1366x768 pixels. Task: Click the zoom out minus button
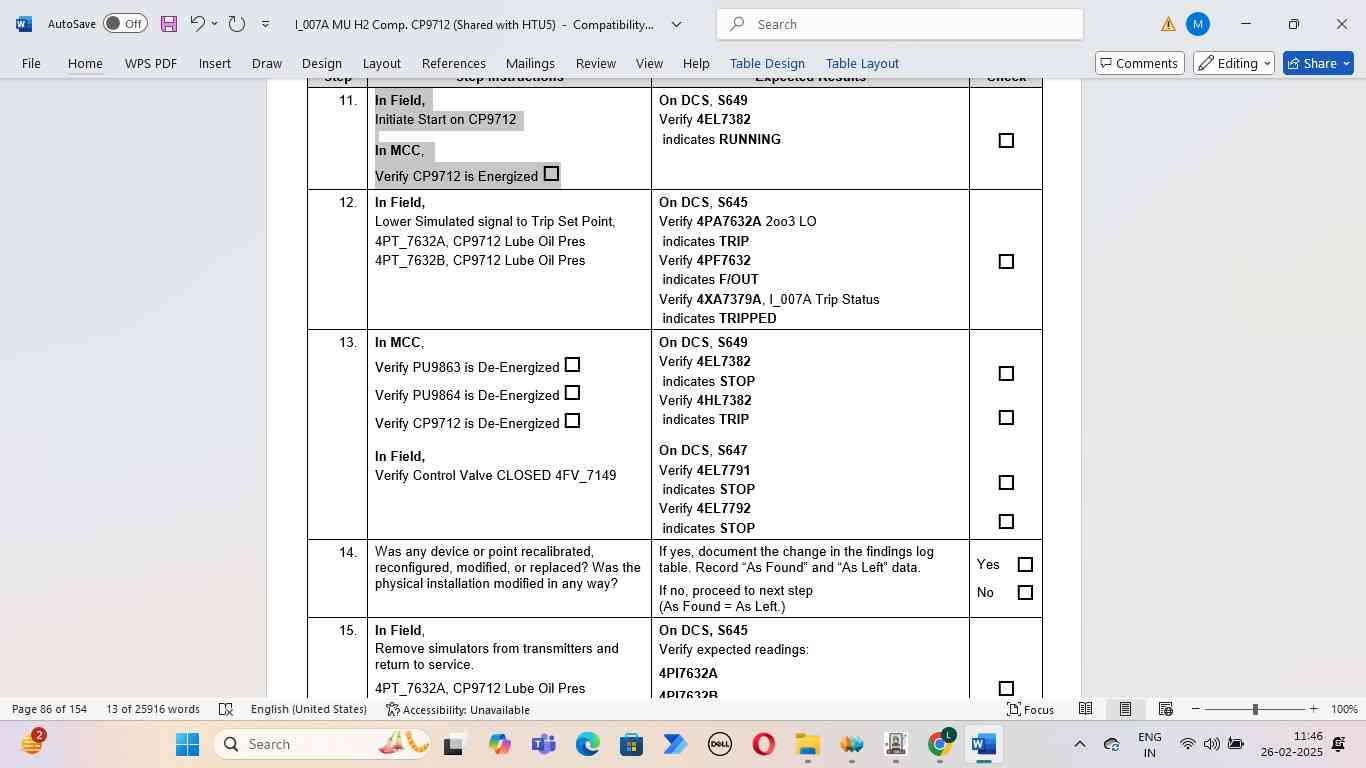(1195, 709)
